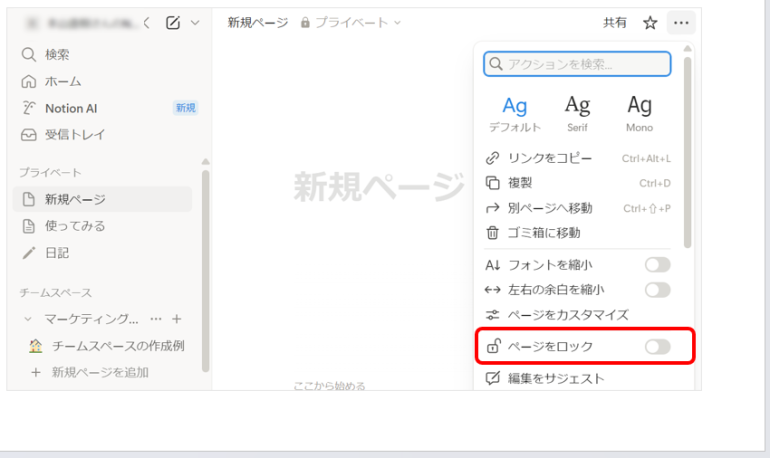Enable ページをロック toggle
The height and width of the screenshot is (458, 770).
click(x=657, y=347)
